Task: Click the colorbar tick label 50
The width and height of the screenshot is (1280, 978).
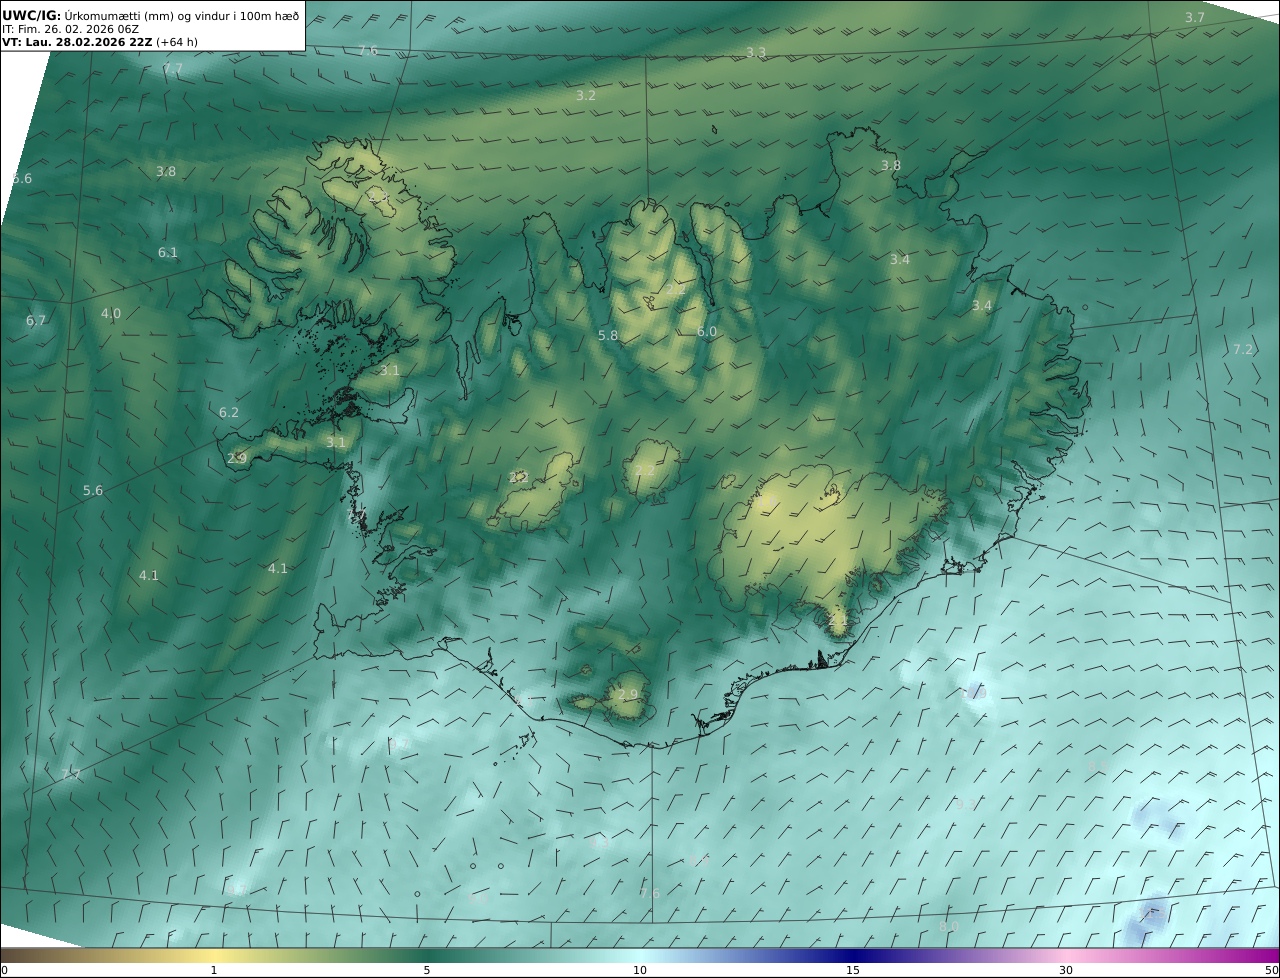Action: click(x=1272, y=970)
